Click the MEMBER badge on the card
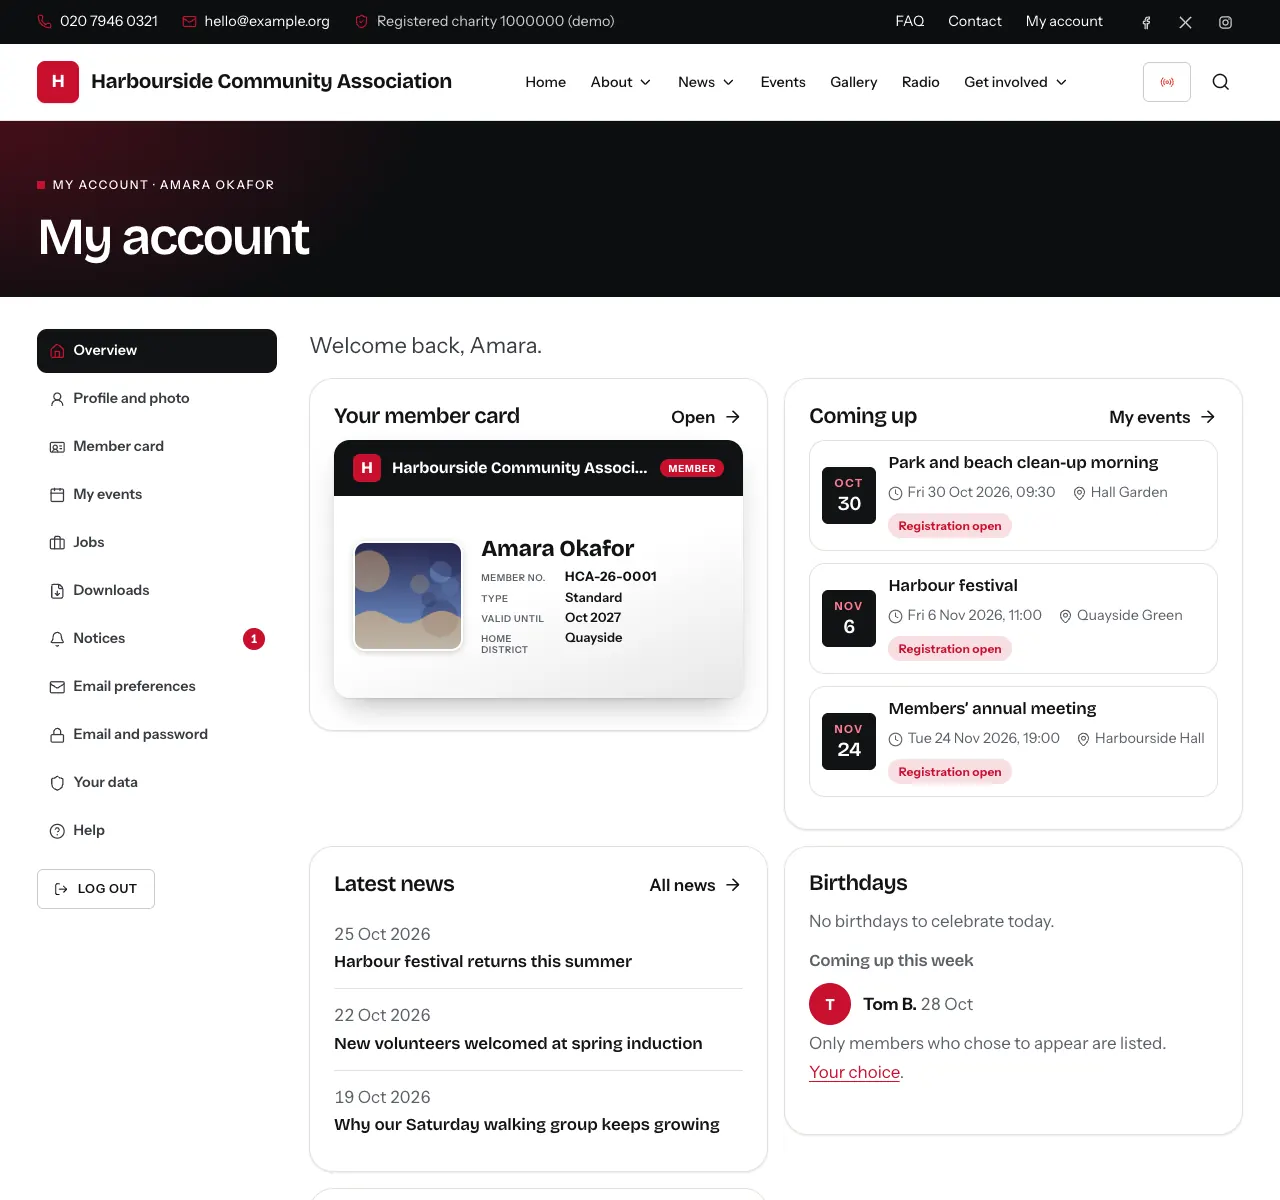The height and width of the screenshot is (1200, 1280). click(692, 468)
